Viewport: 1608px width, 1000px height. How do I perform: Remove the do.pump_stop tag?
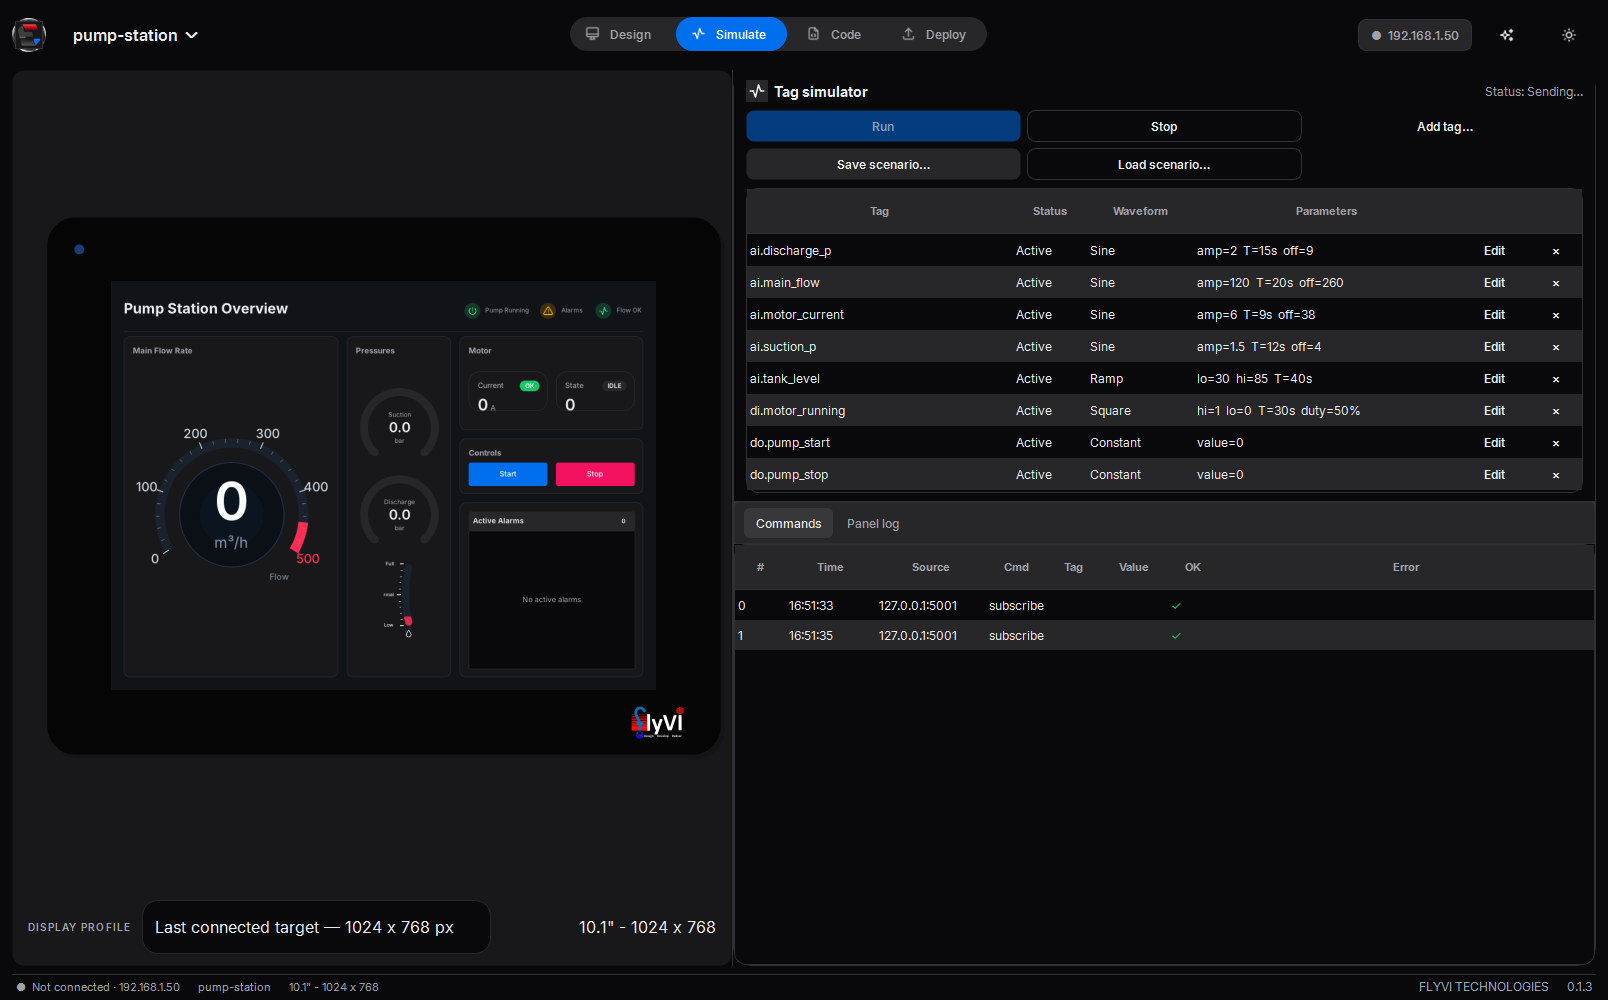click(1556, 475)
